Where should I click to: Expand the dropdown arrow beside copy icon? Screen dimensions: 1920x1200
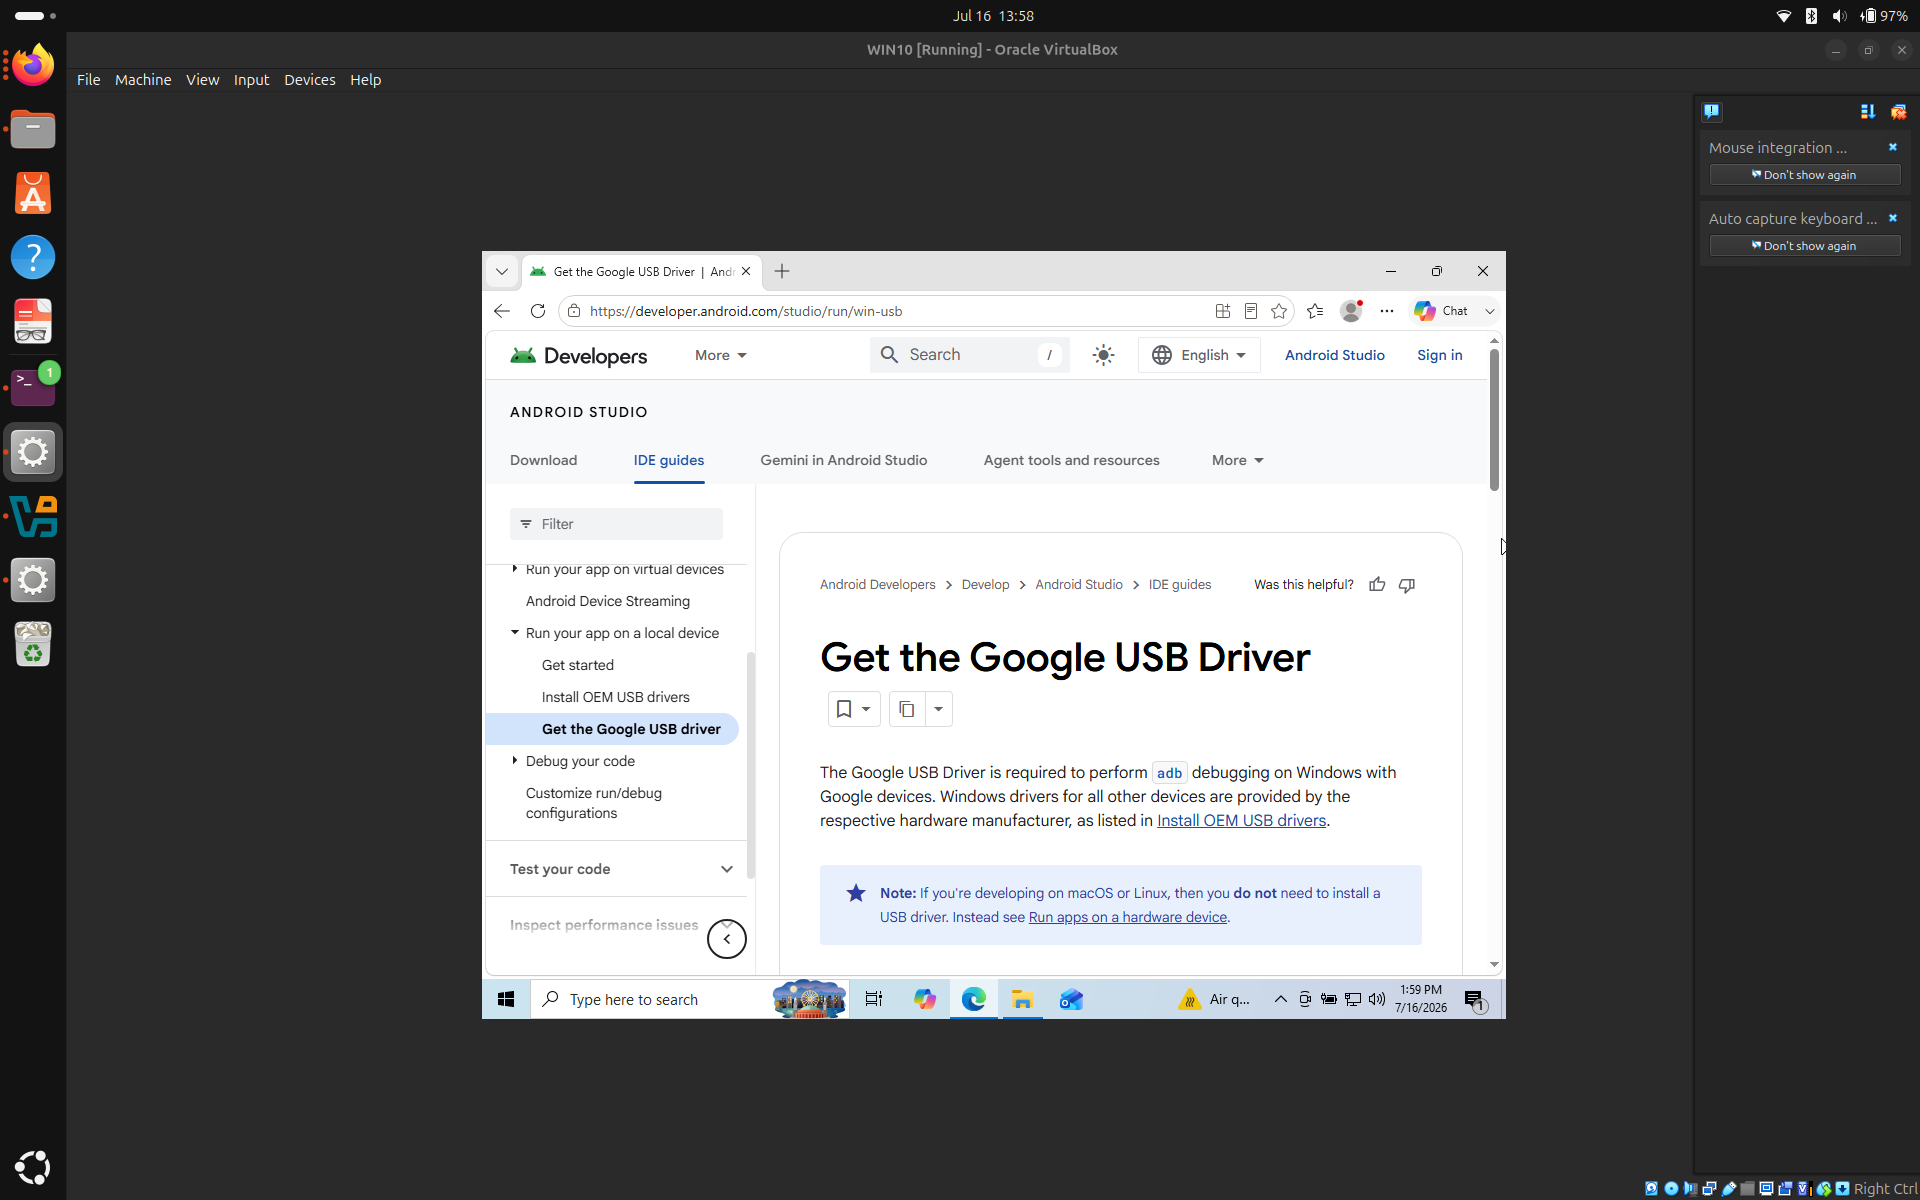pyautogui.click(x=939, y=709)
